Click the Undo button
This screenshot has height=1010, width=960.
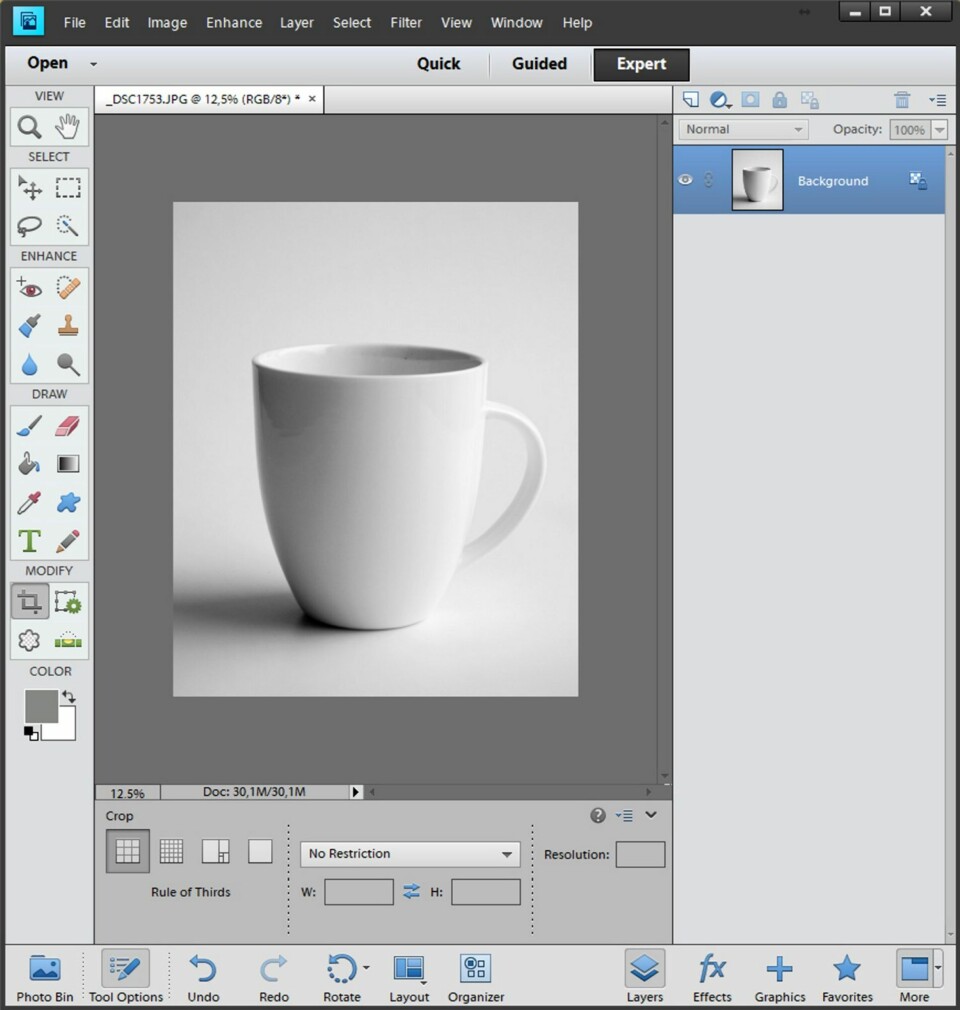203,977
